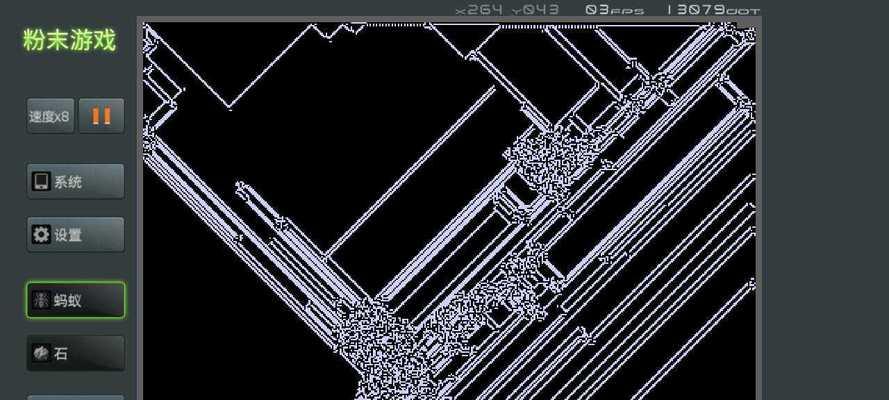Click the gear icon for 设置
Viewport: 889px width, 400px height.
tap(41, 235)
